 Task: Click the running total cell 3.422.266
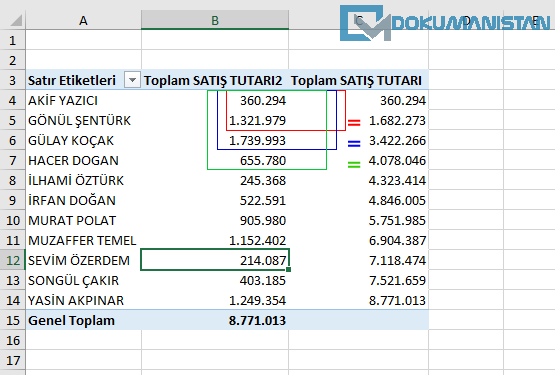[x=358, y=140]
